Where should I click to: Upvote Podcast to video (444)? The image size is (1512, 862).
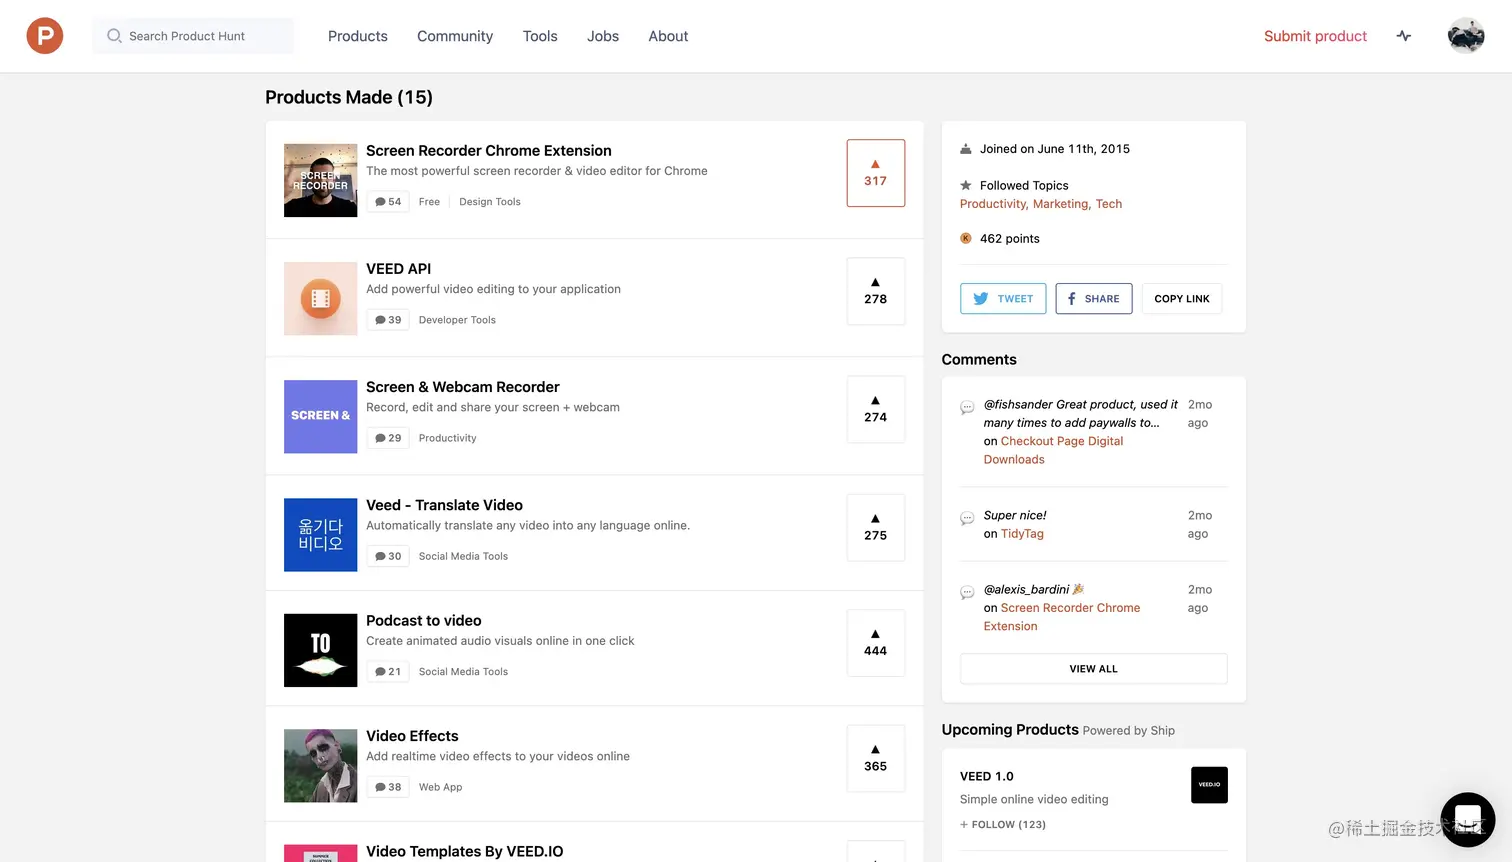(876, 643)
